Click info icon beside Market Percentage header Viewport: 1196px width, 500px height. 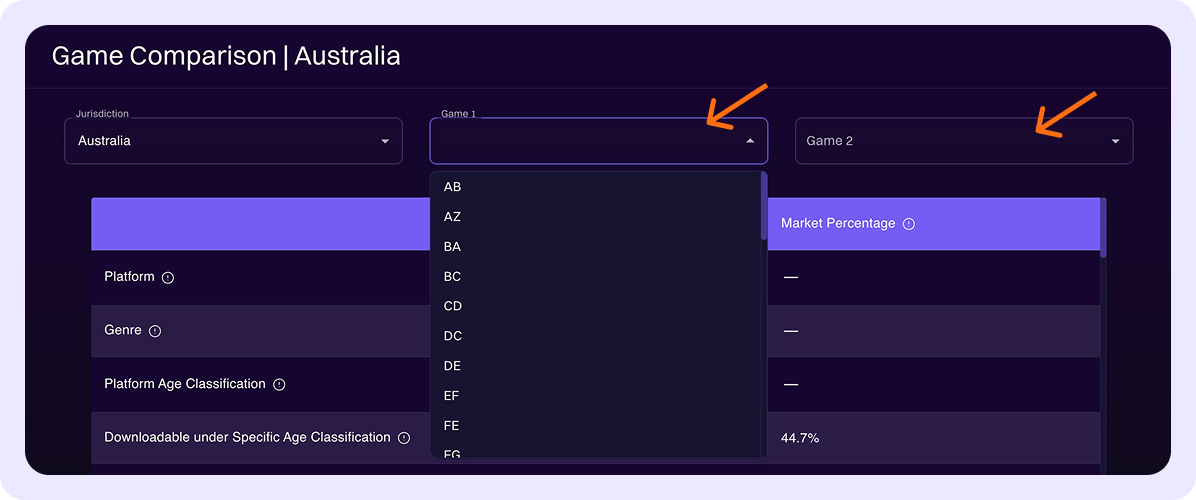tap(909, 224)
